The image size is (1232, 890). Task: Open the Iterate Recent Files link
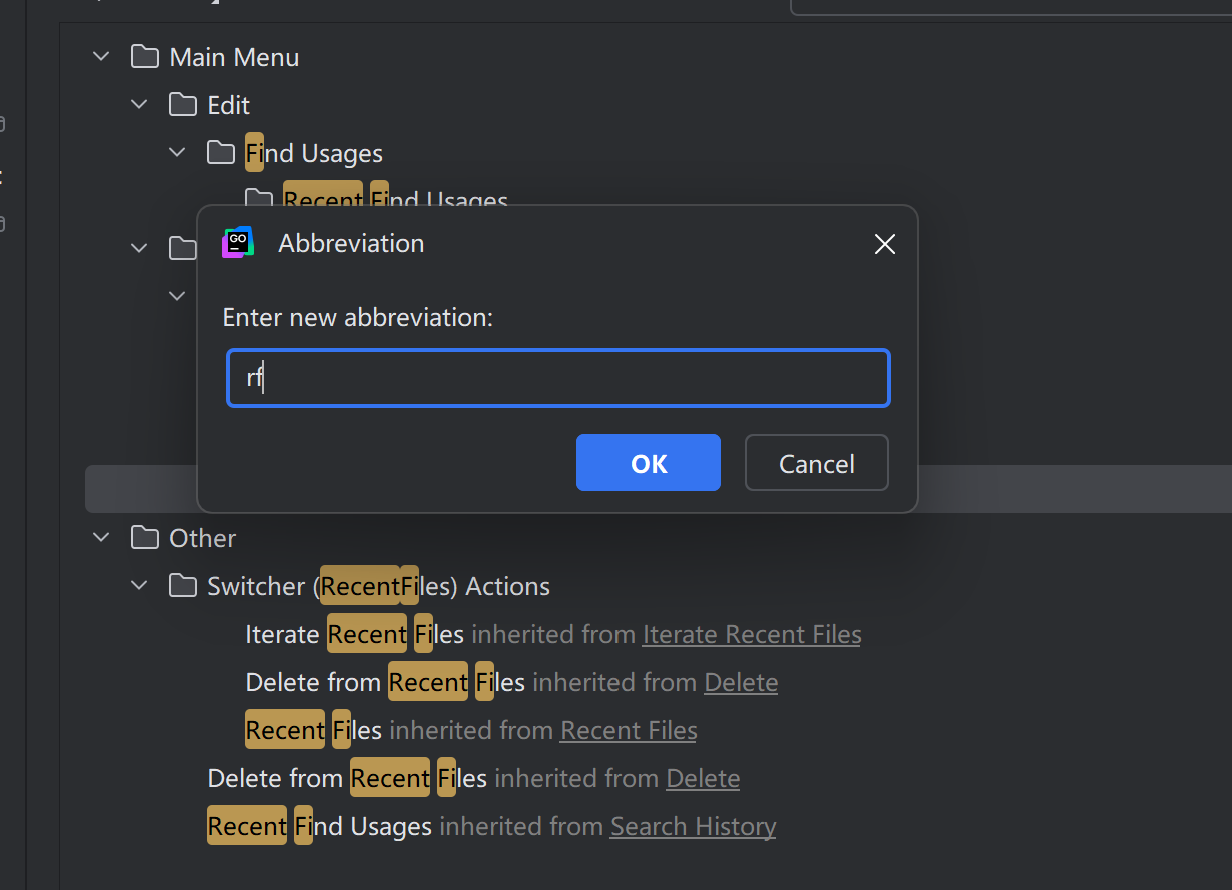pyautogui.click(x=752, y=635)
